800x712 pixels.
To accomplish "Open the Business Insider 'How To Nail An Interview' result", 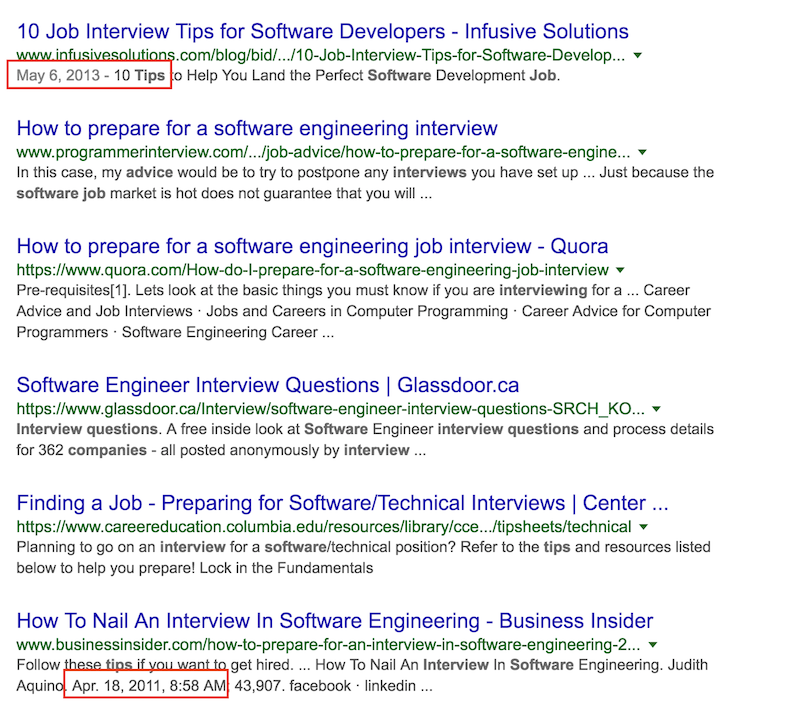I will 335,621.
